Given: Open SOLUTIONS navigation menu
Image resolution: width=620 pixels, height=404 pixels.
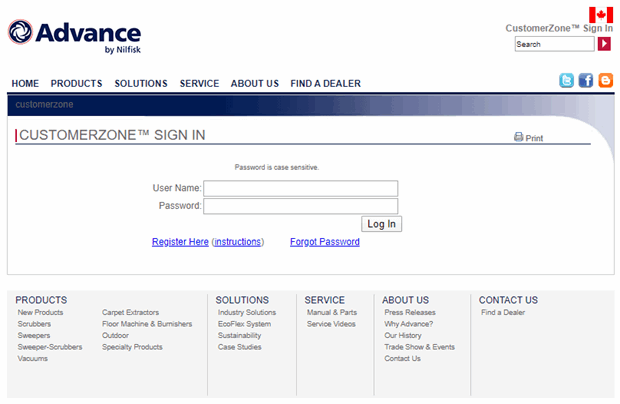Looking at the screenshot, I should [141, 84].
